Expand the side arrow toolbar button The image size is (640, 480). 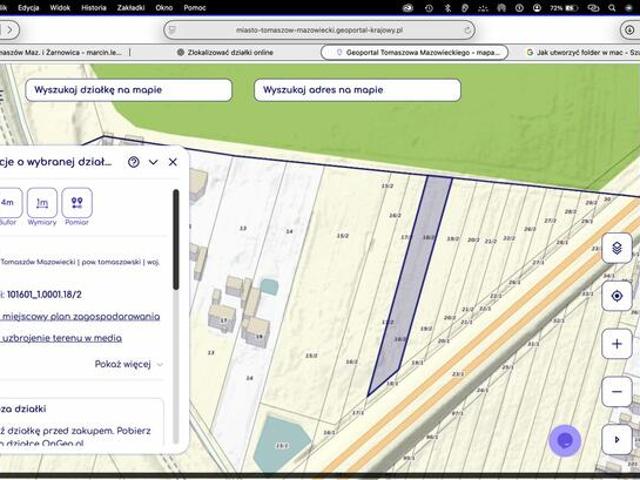pyautogui.click(x=617, y=439)
